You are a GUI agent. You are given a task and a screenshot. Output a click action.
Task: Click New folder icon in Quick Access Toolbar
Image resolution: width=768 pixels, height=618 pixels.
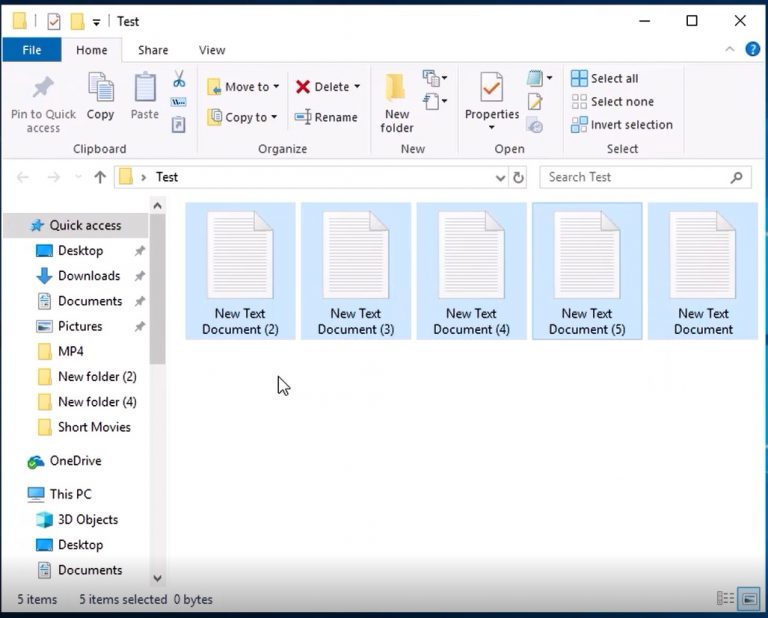coord(77,21)
